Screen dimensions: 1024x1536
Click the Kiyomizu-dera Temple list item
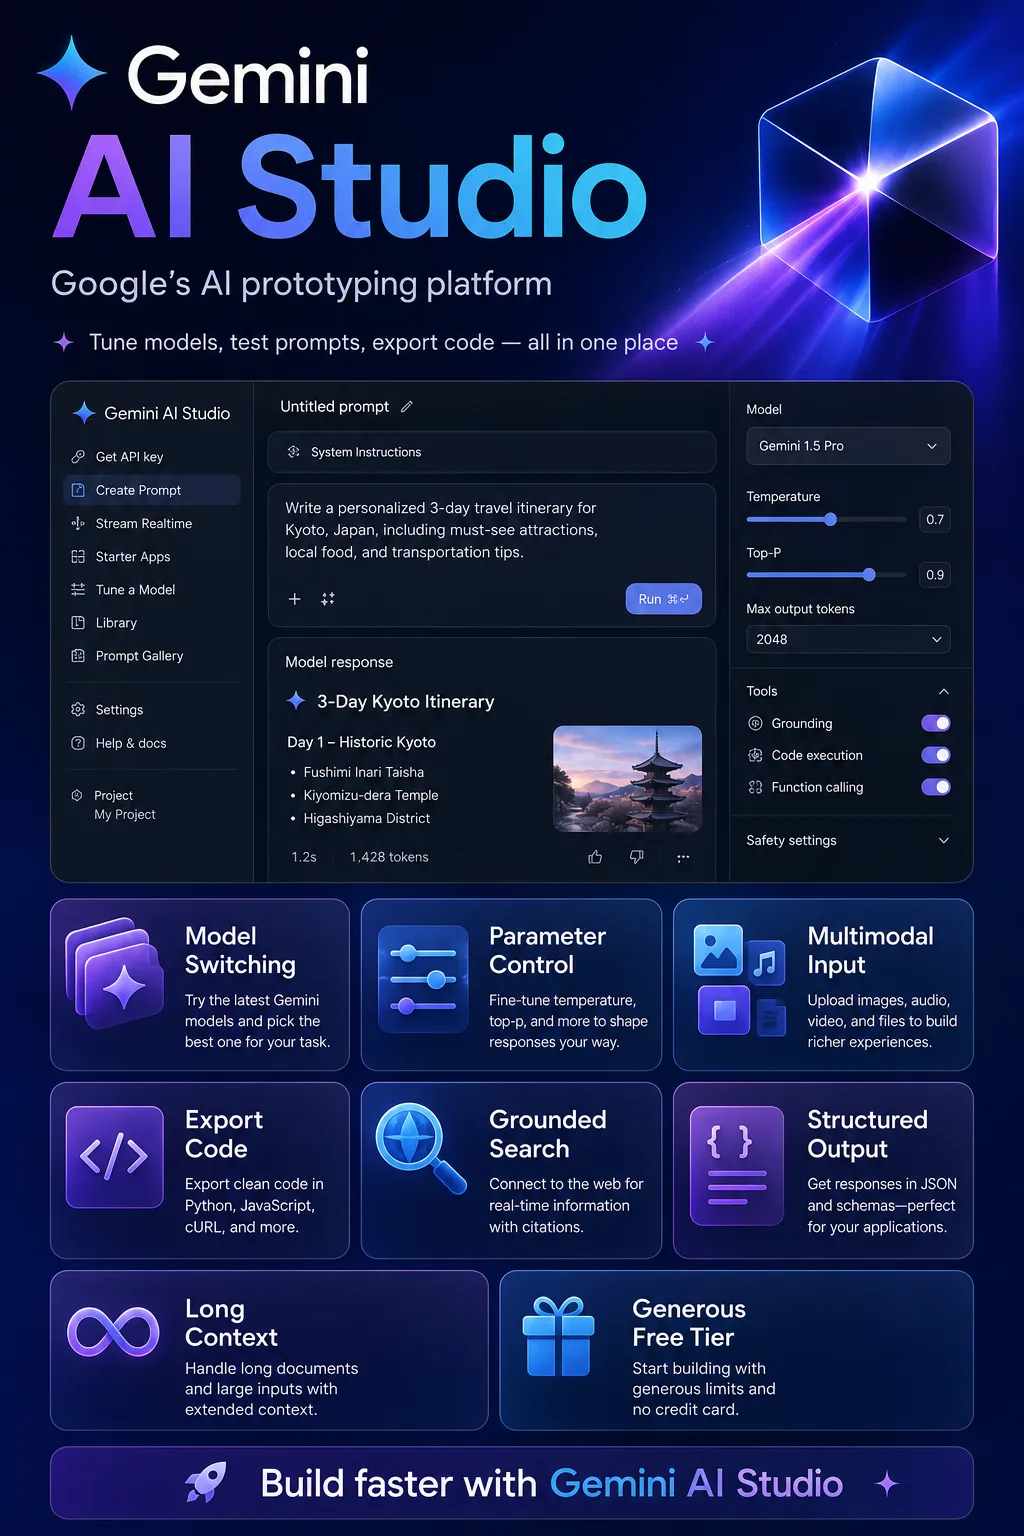[x=371, y=795]
